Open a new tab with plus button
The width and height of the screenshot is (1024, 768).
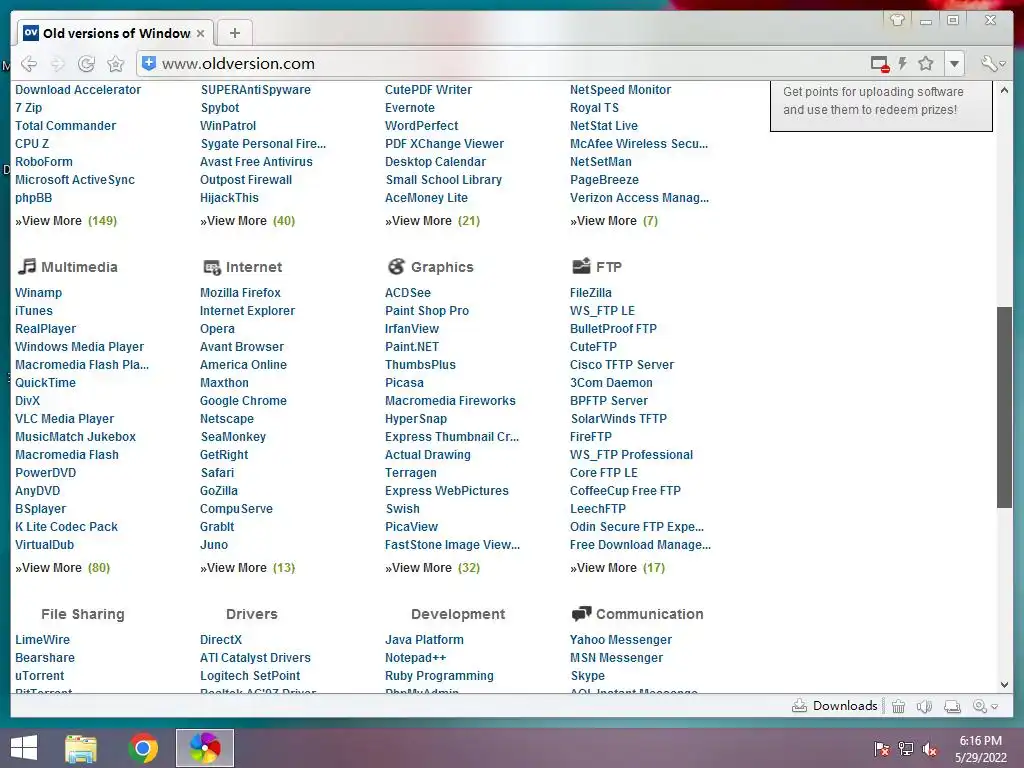(235, 33)
